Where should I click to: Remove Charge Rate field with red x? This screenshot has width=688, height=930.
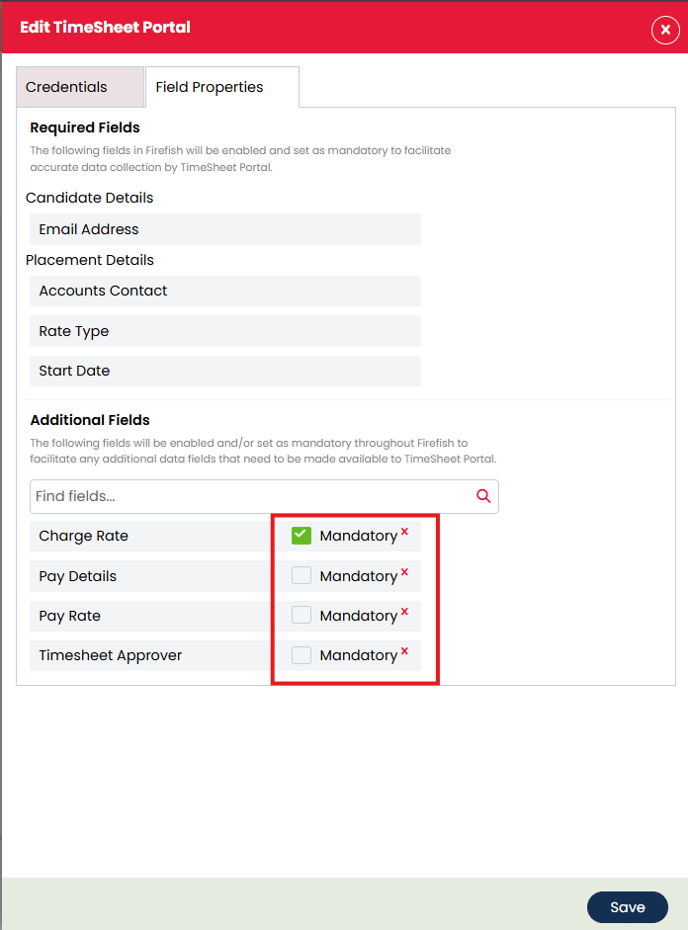coord(405,532)
